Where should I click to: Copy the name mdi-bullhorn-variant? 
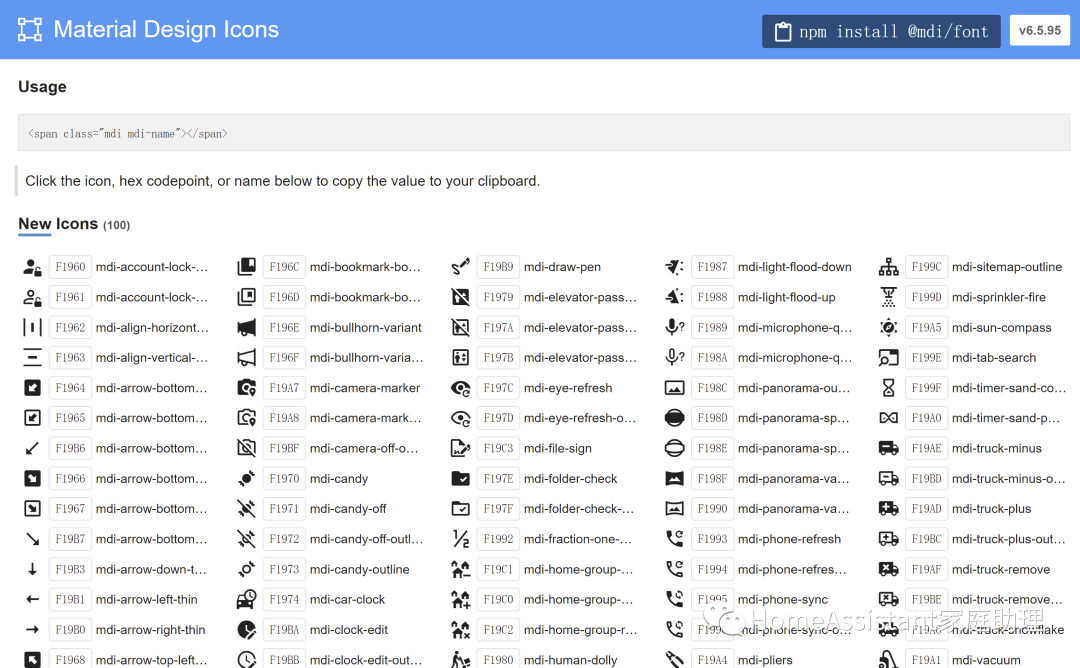tap(366, 327)
